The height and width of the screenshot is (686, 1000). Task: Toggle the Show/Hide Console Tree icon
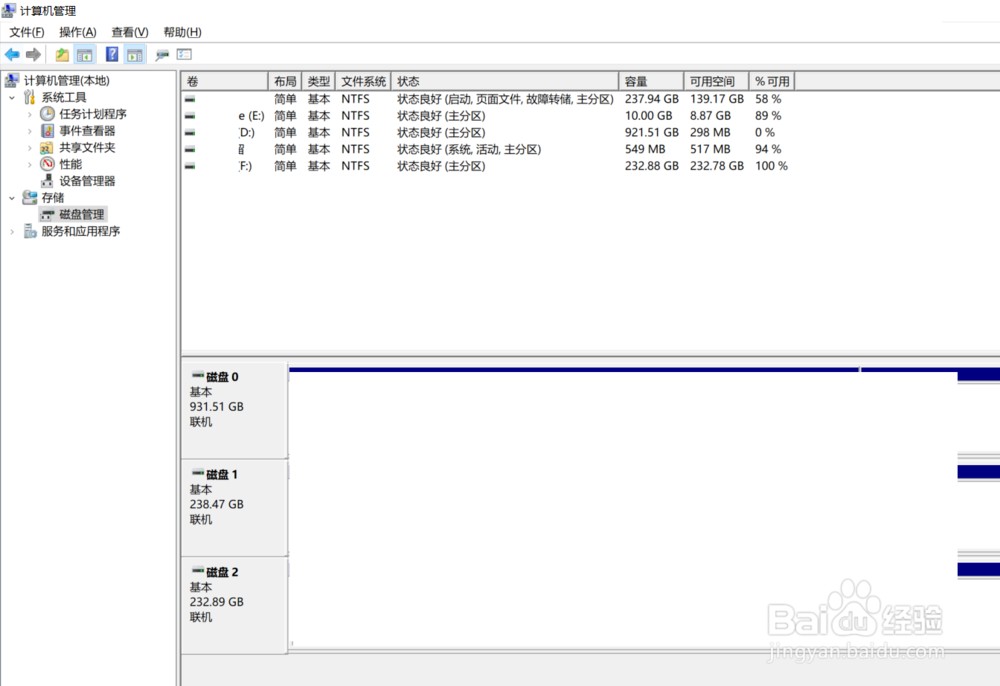(x=85, y=55)
